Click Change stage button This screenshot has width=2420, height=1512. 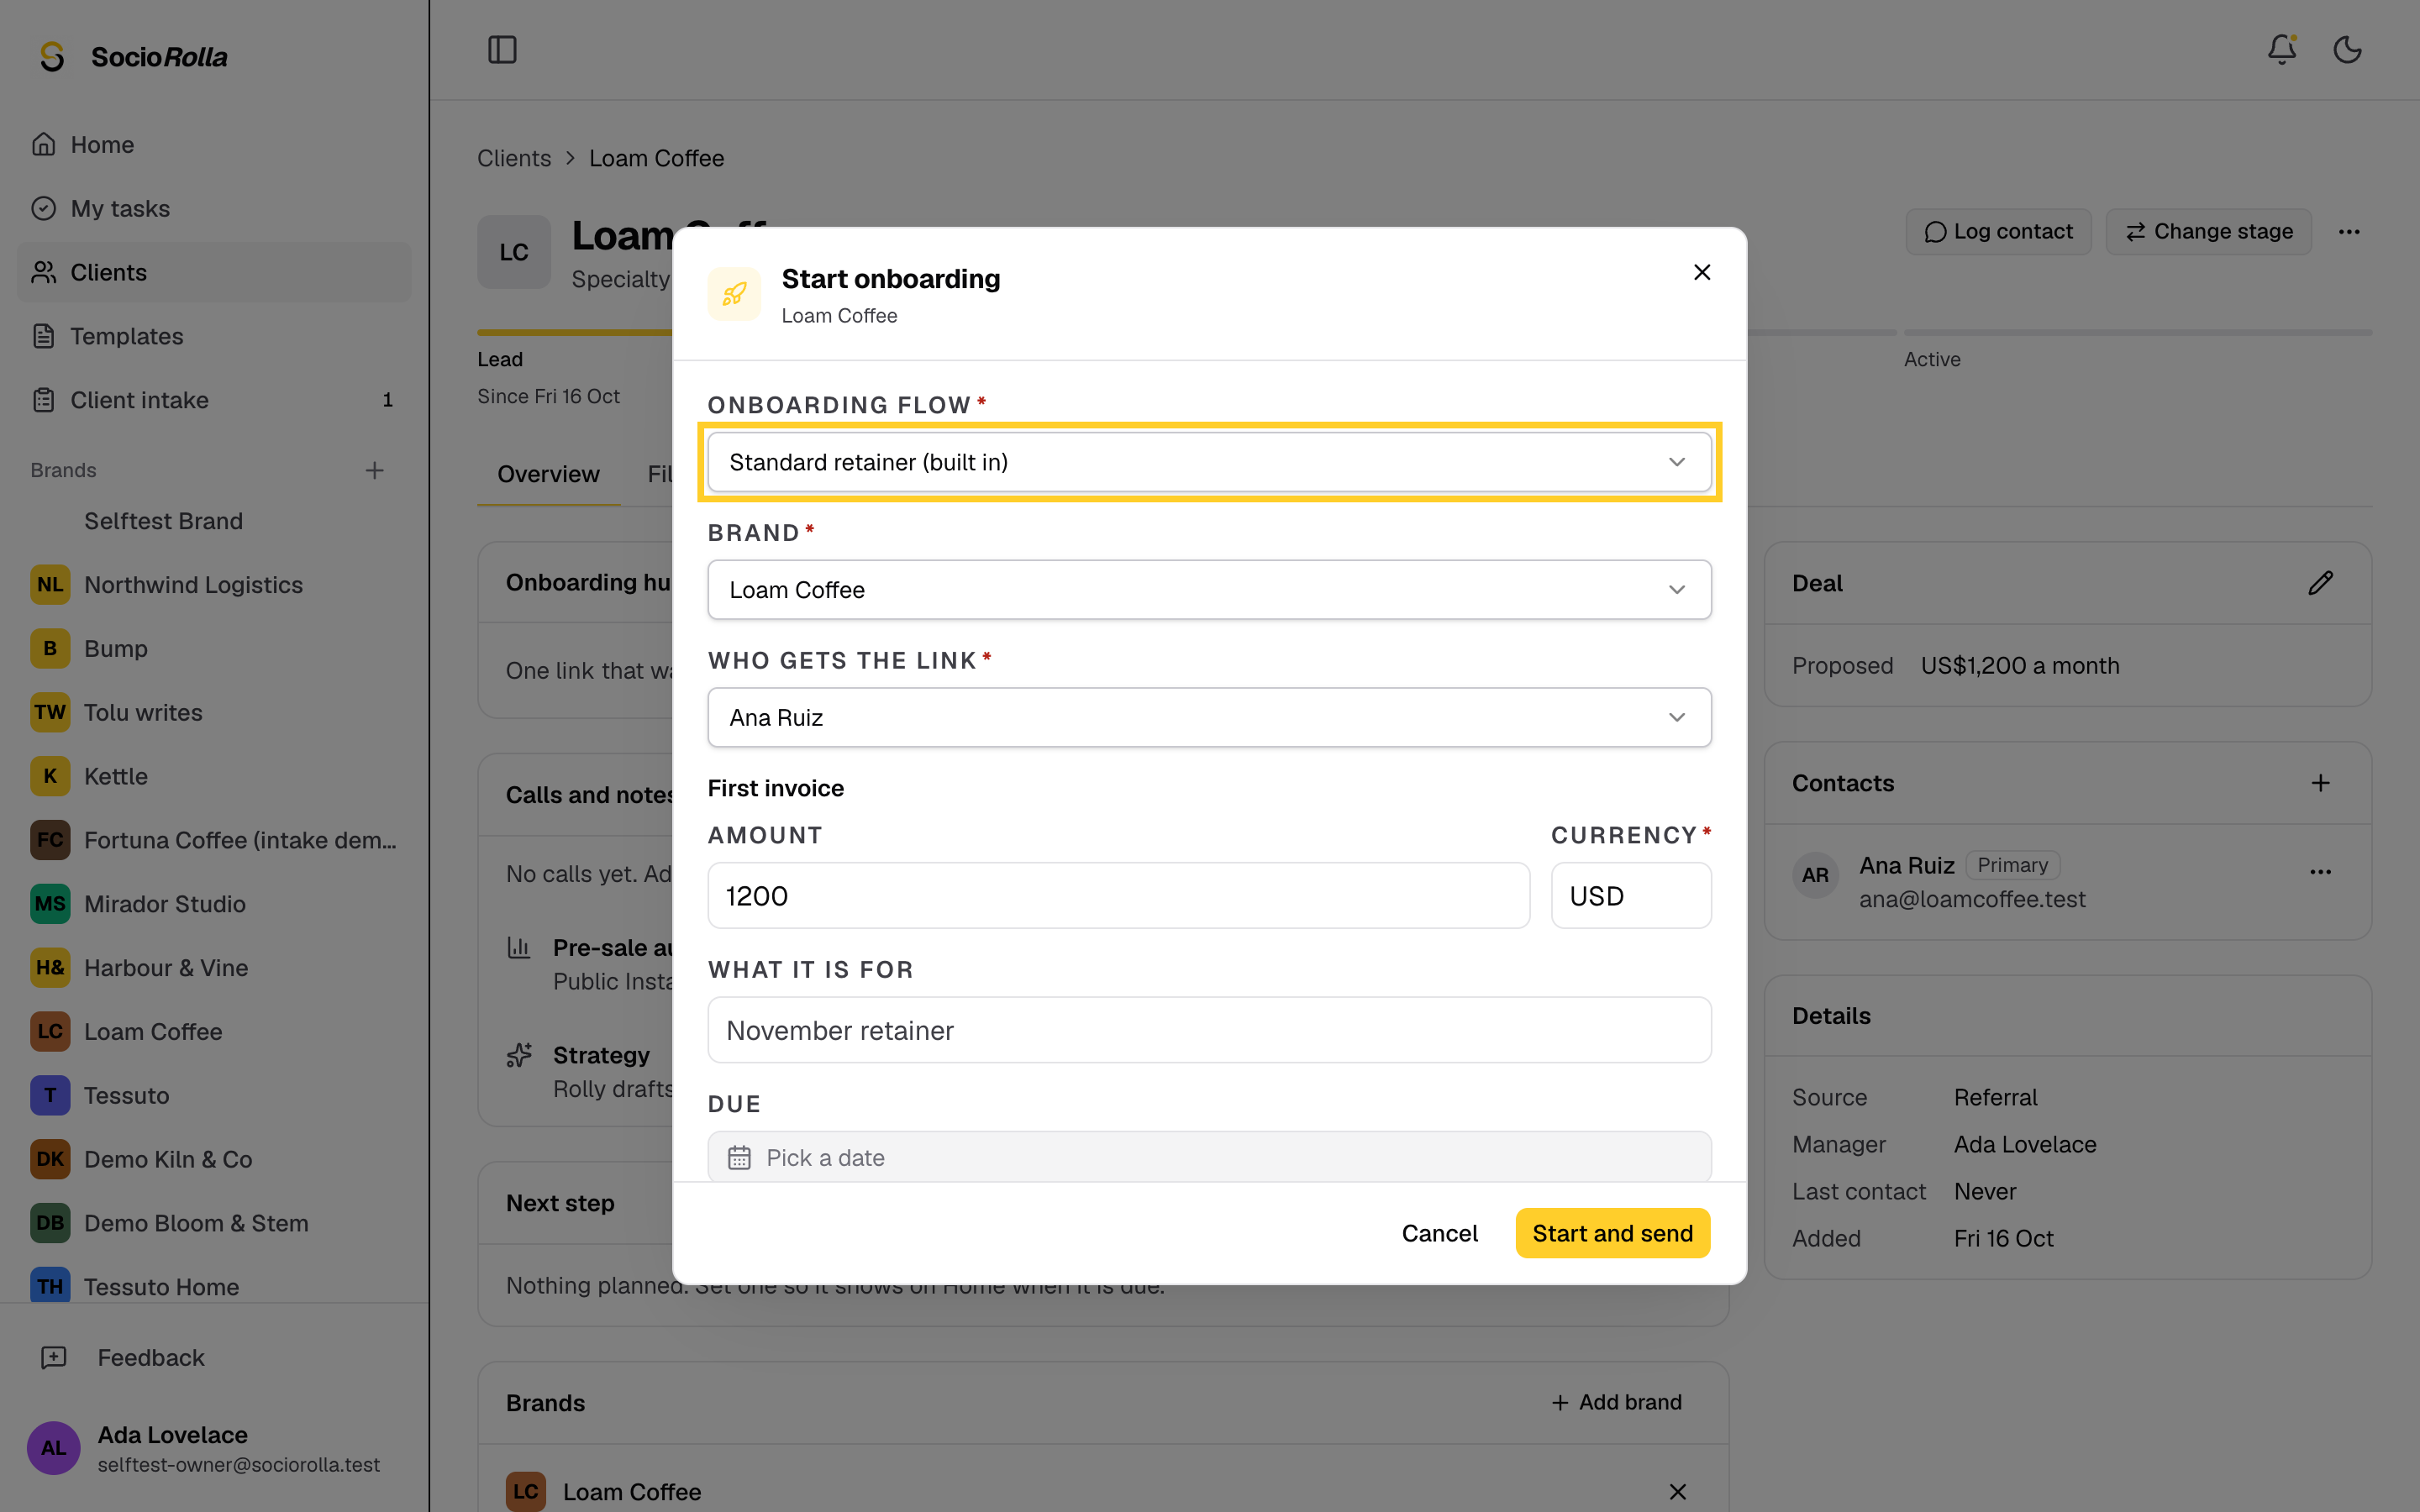tap(2208, 232)
